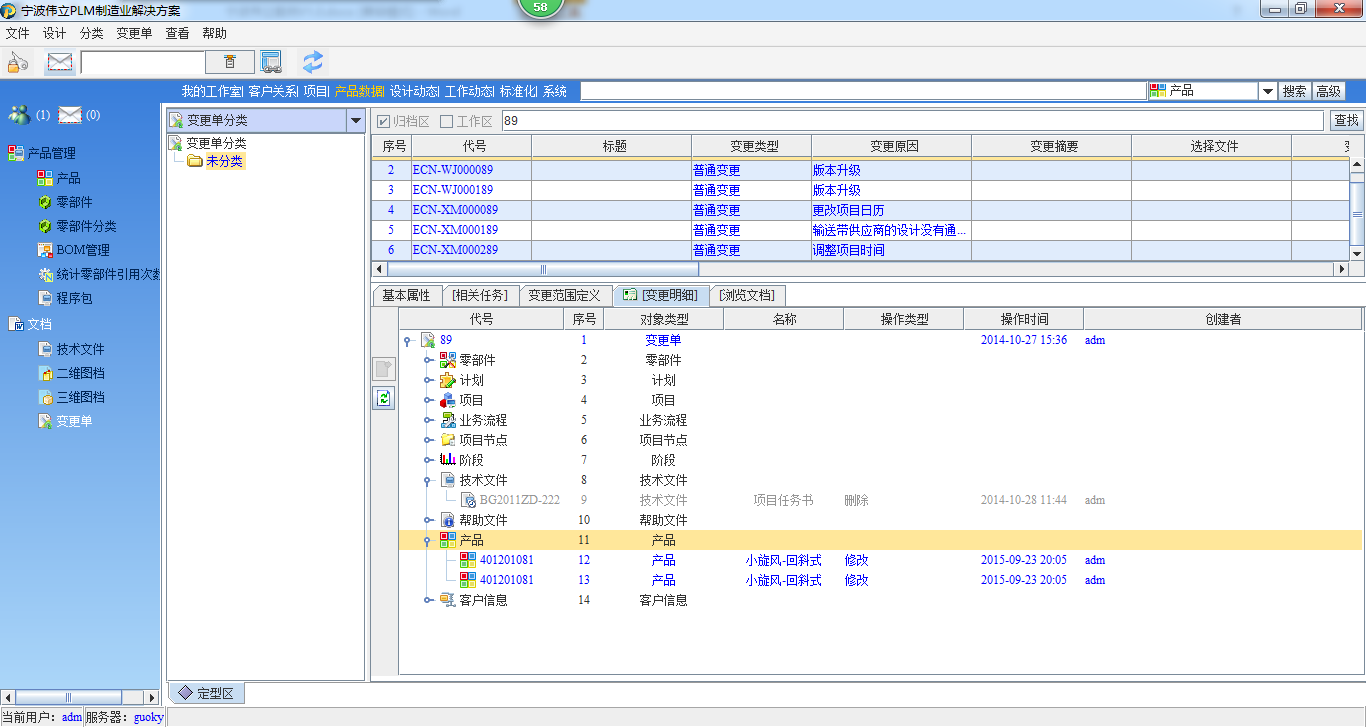The image size is (1366, 727).
Task: Open BOM管理 in the sidebar
Action: [x=82, y=250]
